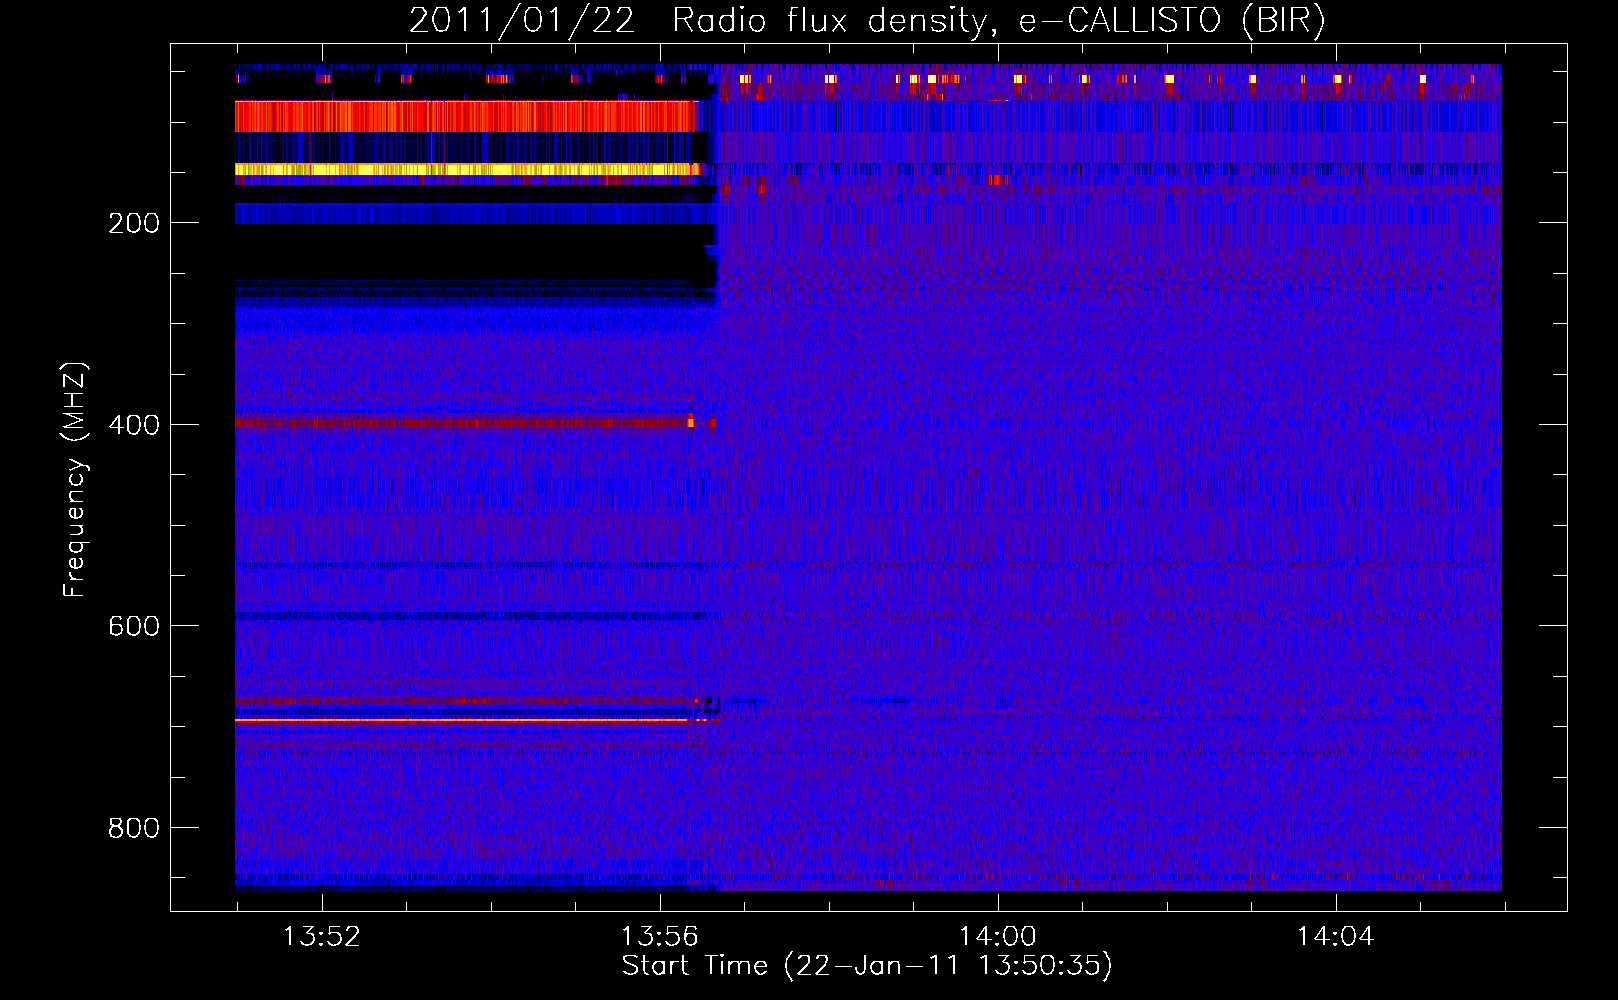This screenshot has width=1618, height=1000.
Task: Click the "13:56" time tick label
Action: 659,937
